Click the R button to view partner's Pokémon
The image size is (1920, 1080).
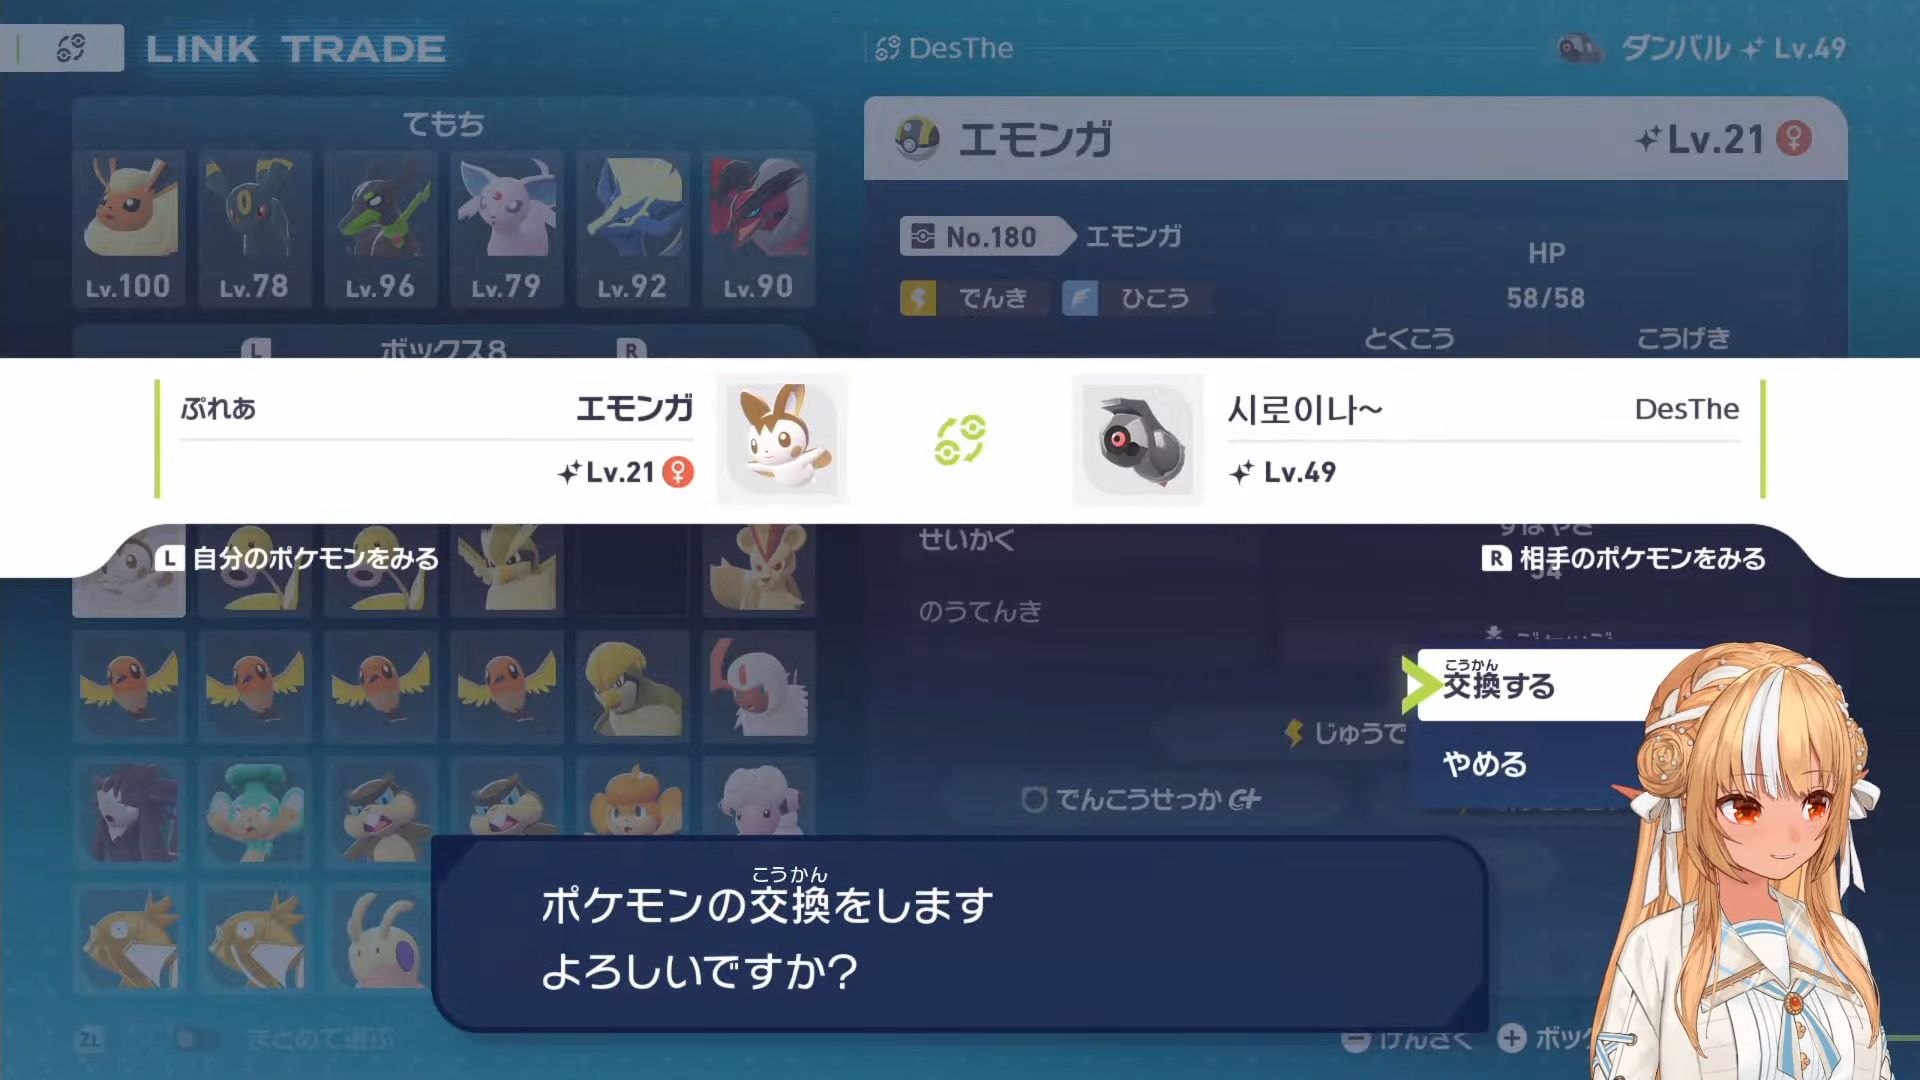(x=1496, y=558)
